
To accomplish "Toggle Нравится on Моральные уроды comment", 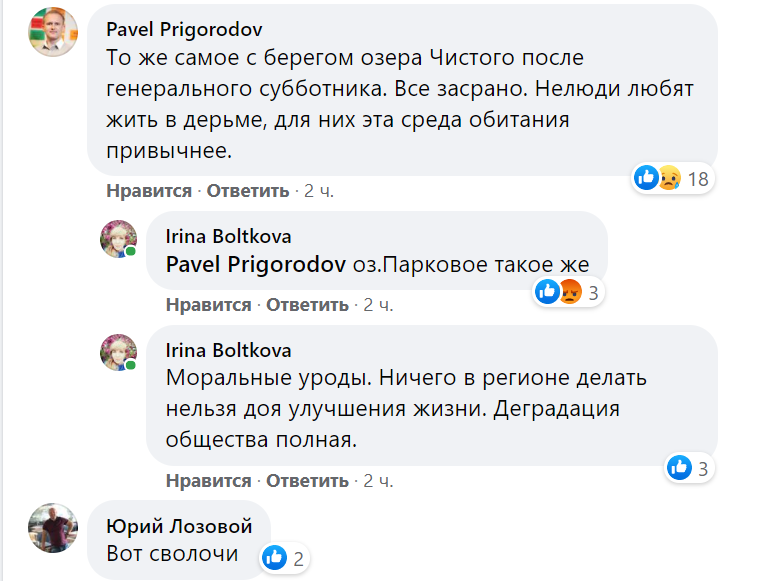I will pos(208,481).
